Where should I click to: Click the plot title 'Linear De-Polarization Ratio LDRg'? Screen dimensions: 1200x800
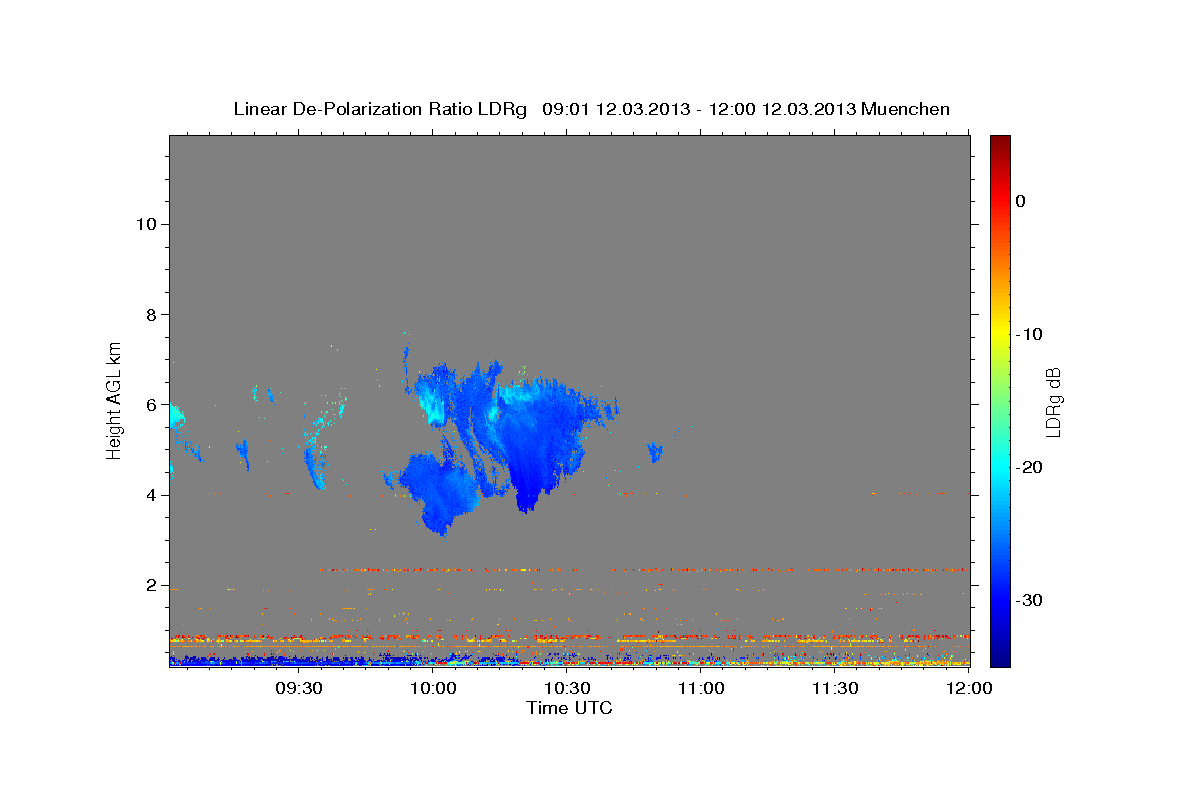point(380,109)
